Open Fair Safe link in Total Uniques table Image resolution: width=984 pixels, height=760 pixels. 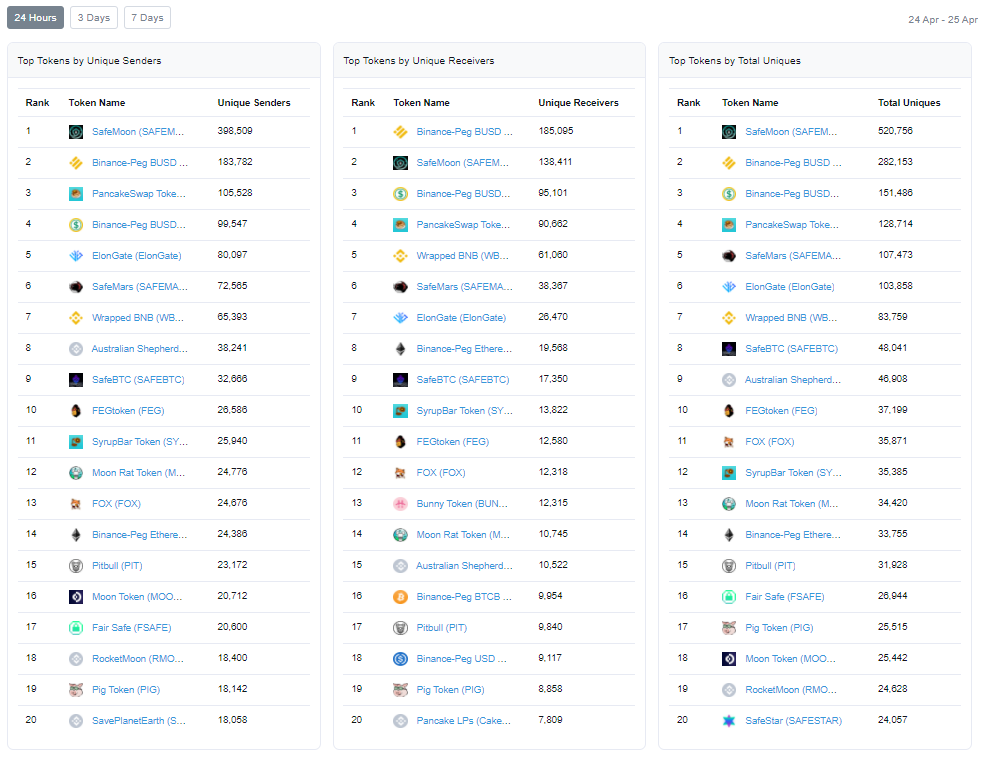(785, 597)
